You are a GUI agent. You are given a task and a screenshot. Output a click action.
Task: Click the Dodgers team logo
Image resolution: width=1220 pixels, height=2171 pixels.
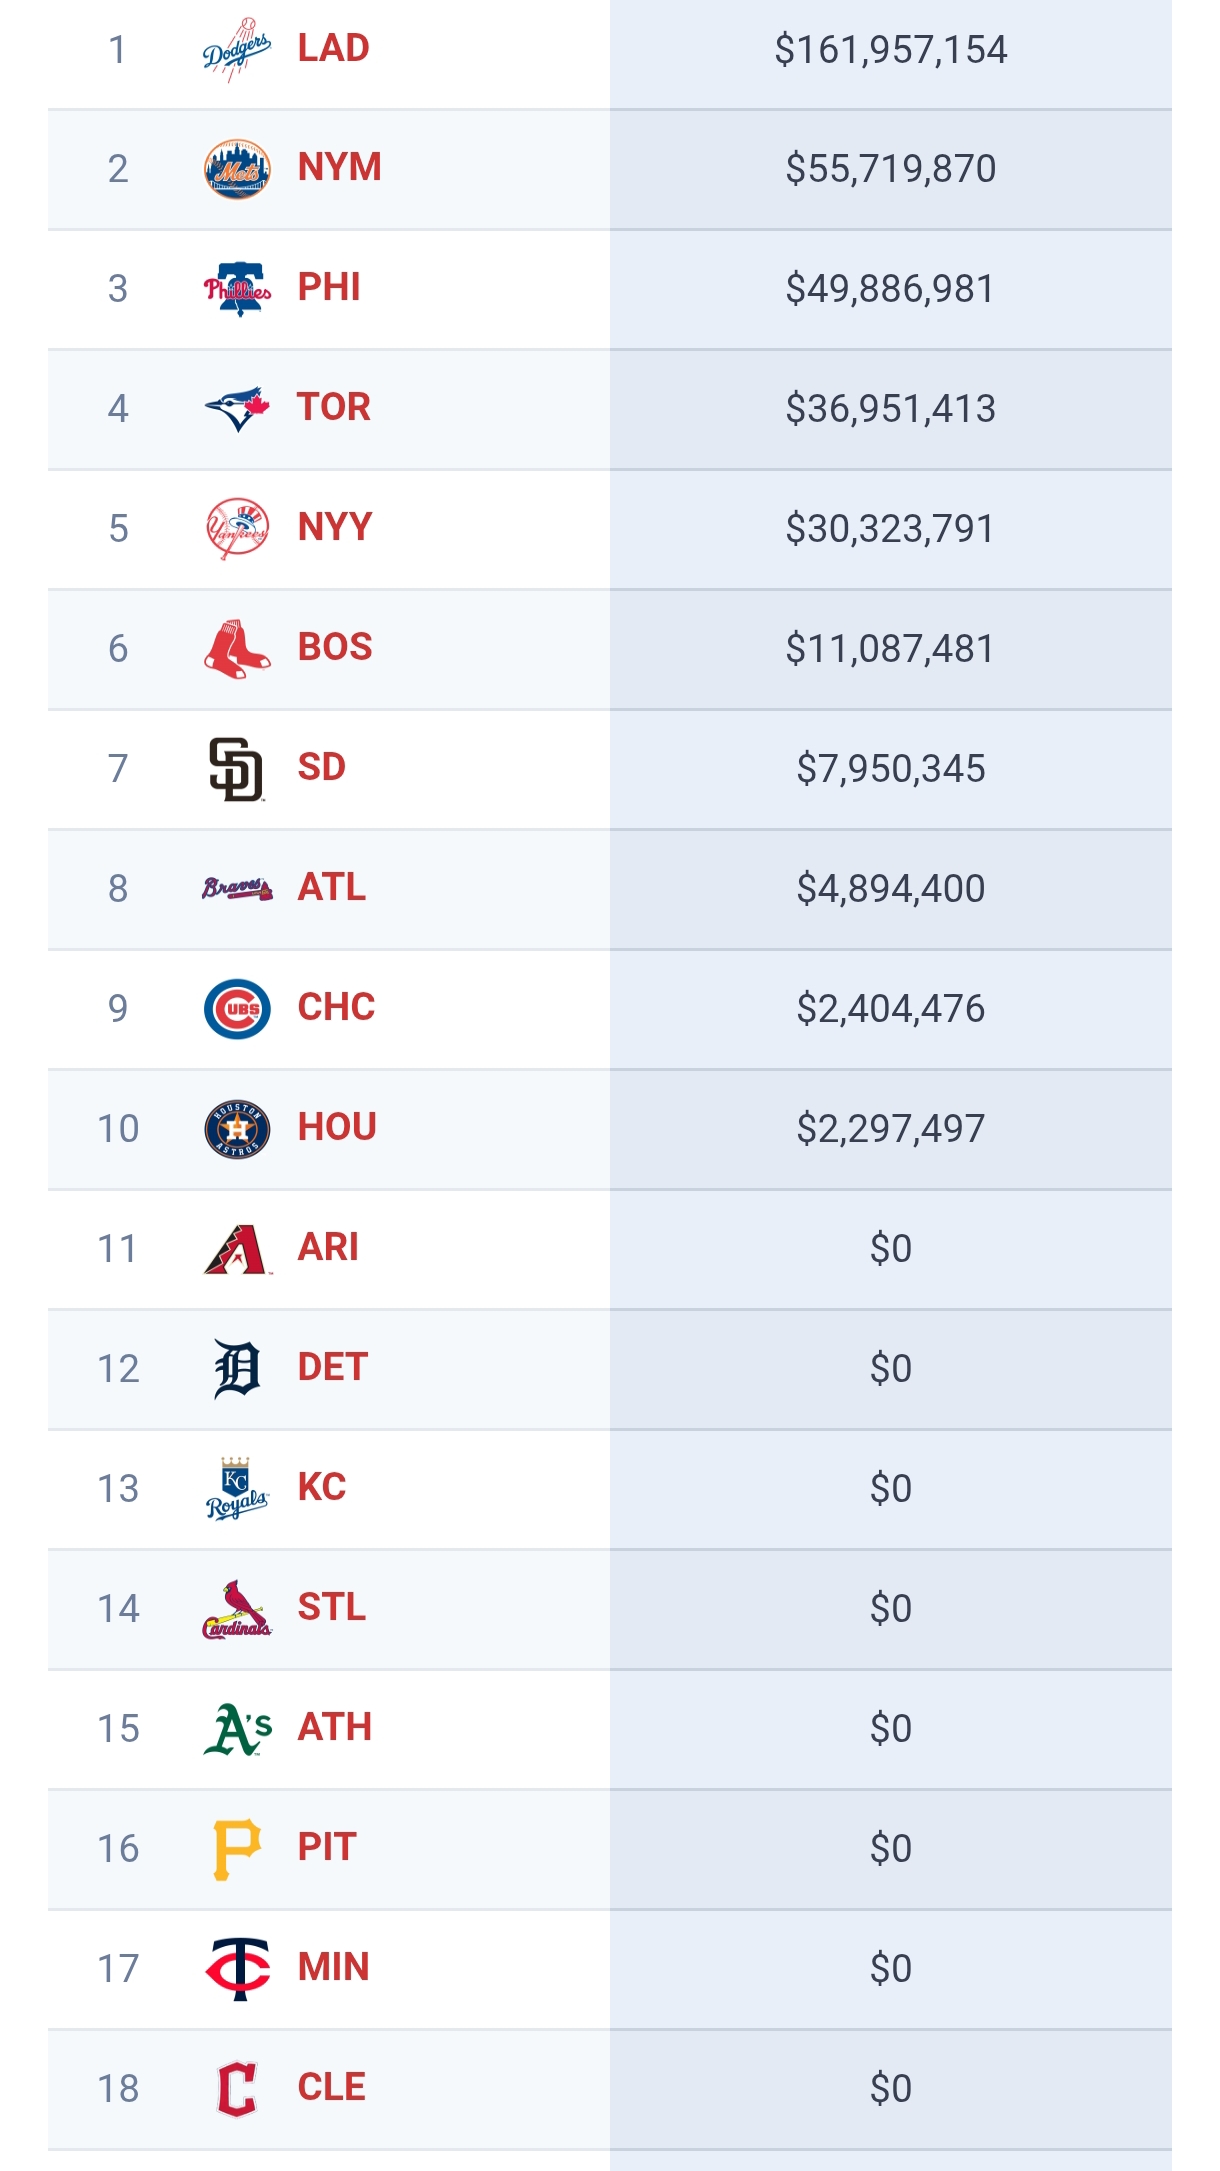coord(237,49)
